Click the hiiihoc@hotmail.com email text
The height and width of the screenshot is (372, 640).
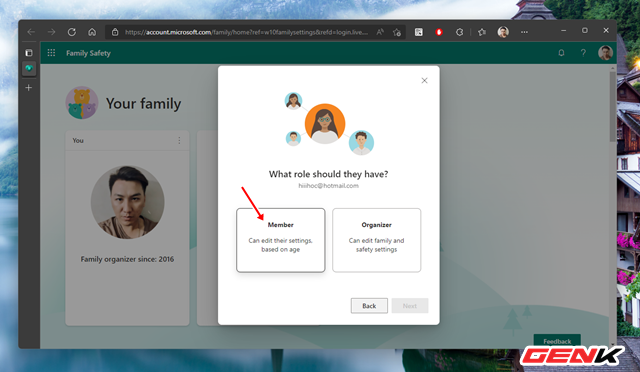329,186
